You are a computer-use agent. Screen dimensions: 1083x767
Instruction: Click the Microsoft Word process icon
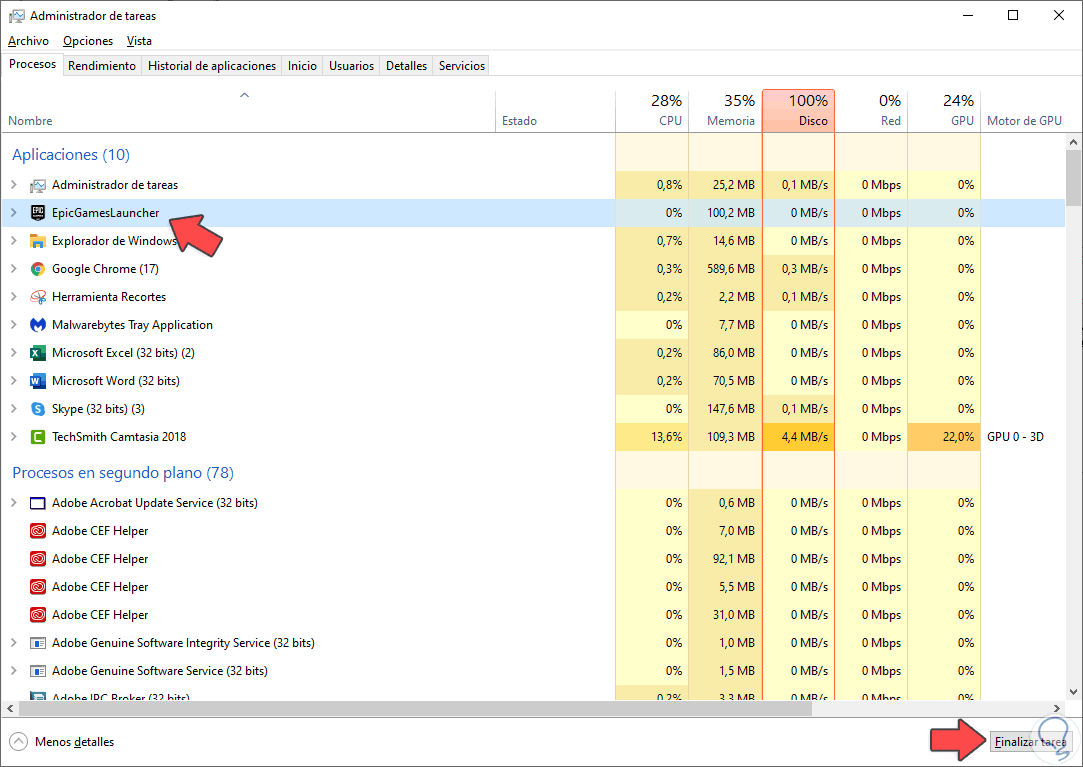click(38, 381)
